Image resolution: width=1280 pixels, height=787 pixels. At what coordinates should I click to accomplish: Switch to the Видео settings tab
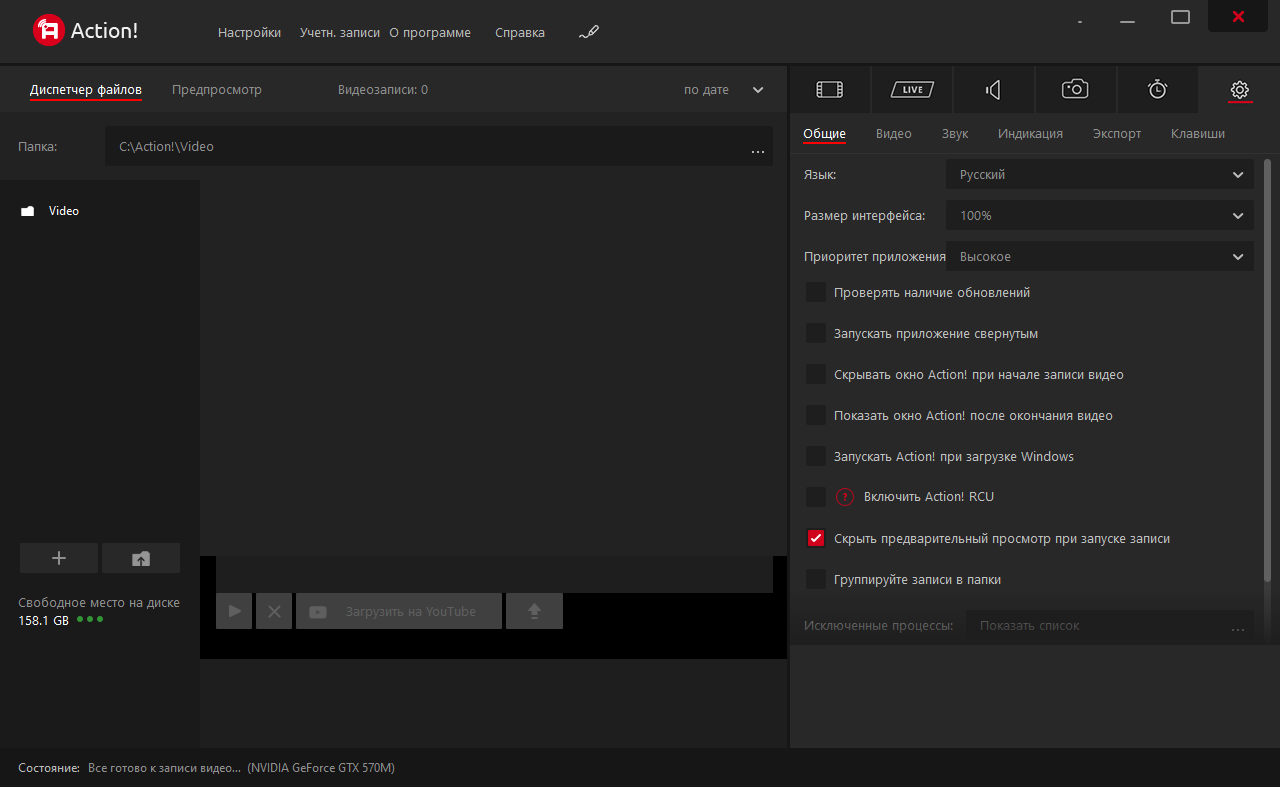[894, 134]
